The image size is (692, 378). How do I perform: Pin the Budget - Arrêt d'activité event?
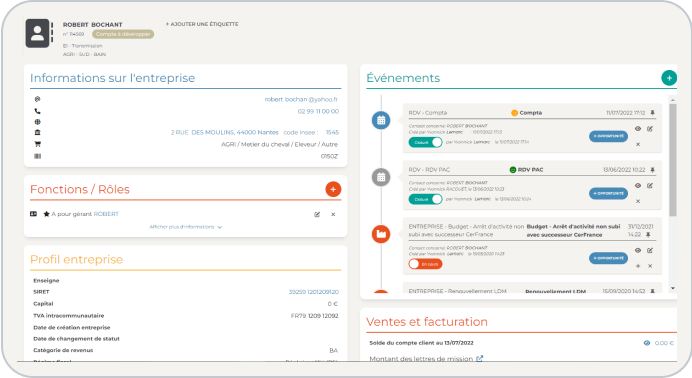coord(648,235)
